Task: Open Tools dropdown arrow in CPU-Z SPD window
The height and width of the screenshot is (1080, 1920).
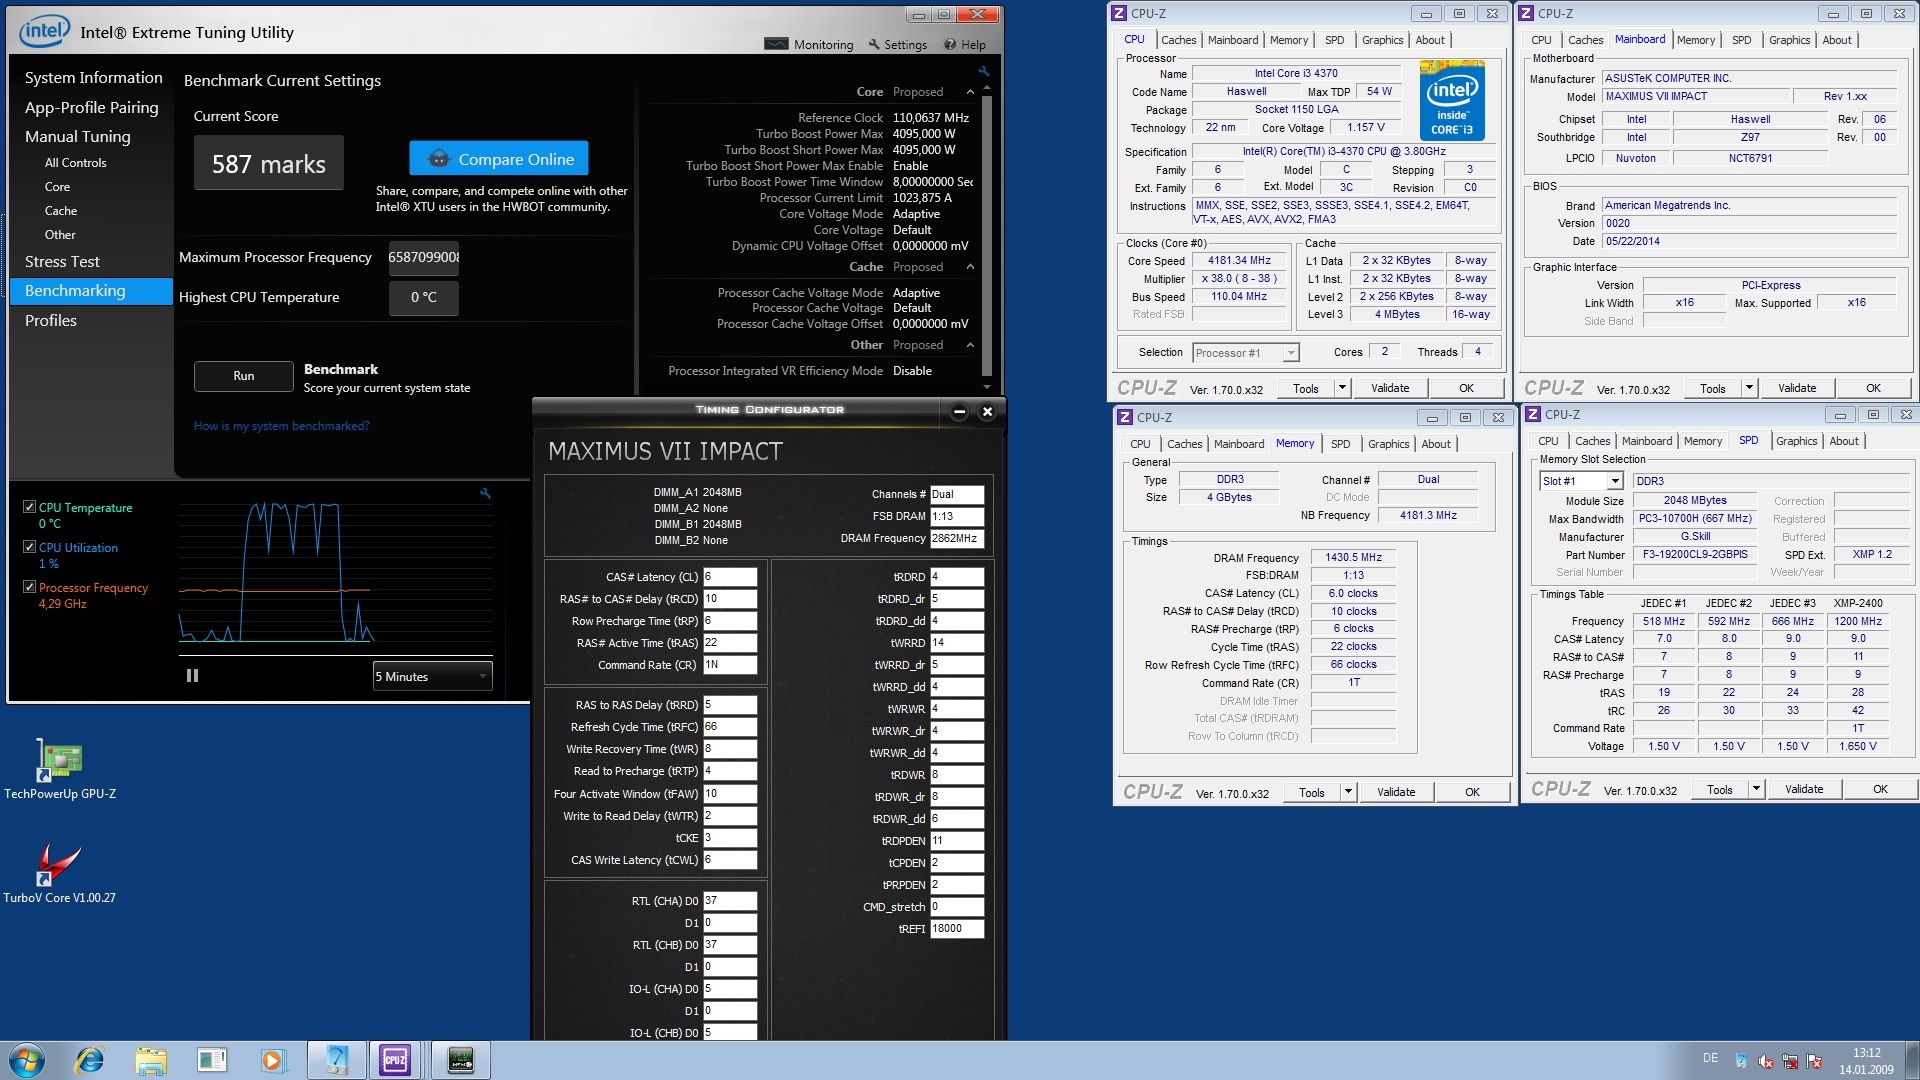Action: tap(1756, 789)
